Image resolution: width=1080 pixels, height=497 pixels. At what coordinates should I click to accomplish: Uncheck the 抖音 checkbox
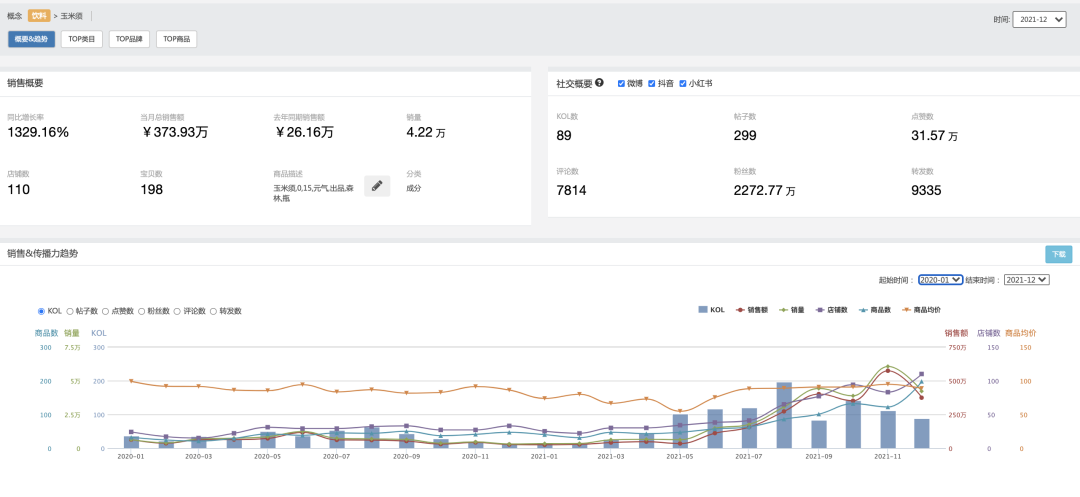click(x=652, y=83)
